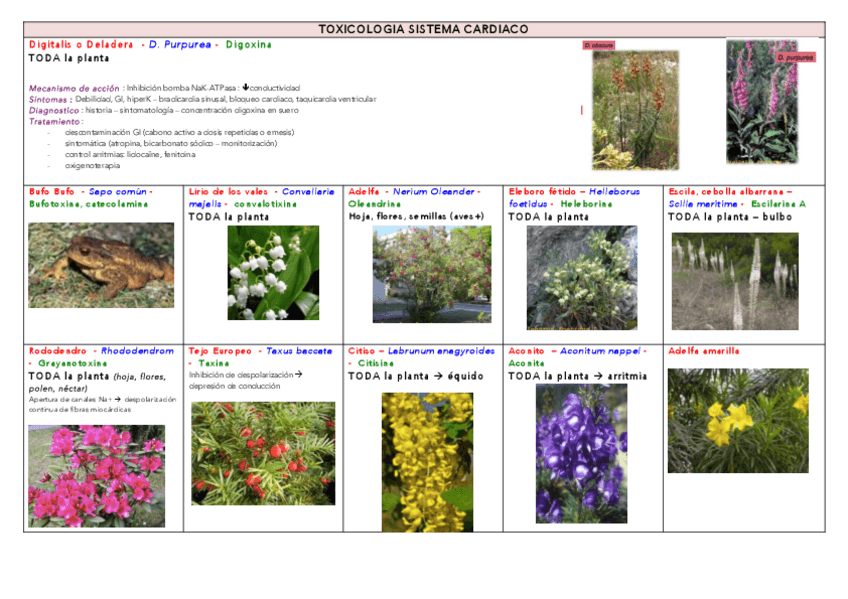Click the pink oleander bush photo
This screenshot has height=599, width=848.
[x=432, y=273]
